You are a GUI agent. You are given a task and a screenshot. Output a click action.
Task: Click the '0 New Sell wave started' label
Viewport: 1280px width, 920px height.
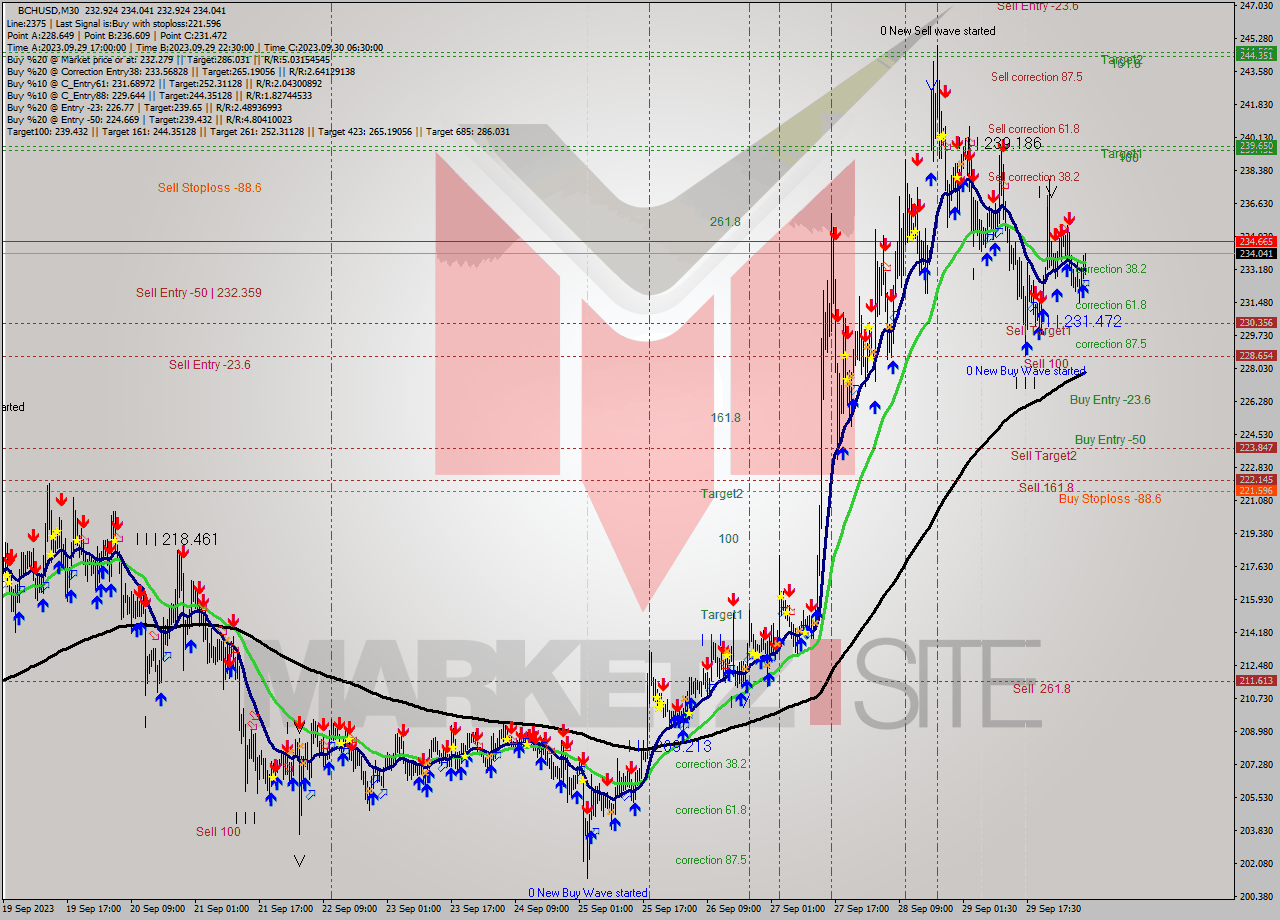pos(938,31)
